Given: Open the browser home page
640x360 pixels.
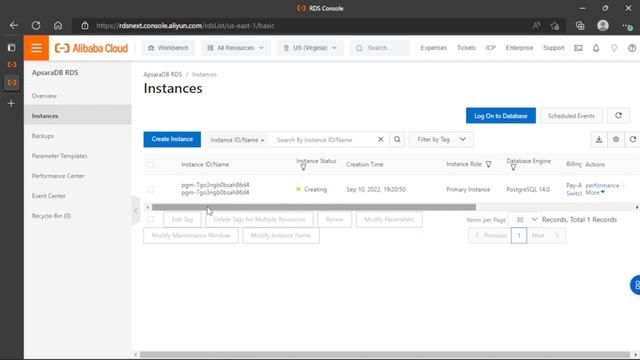Looking at the screenshot, I should pyautogui.click(x=58, y=26).
